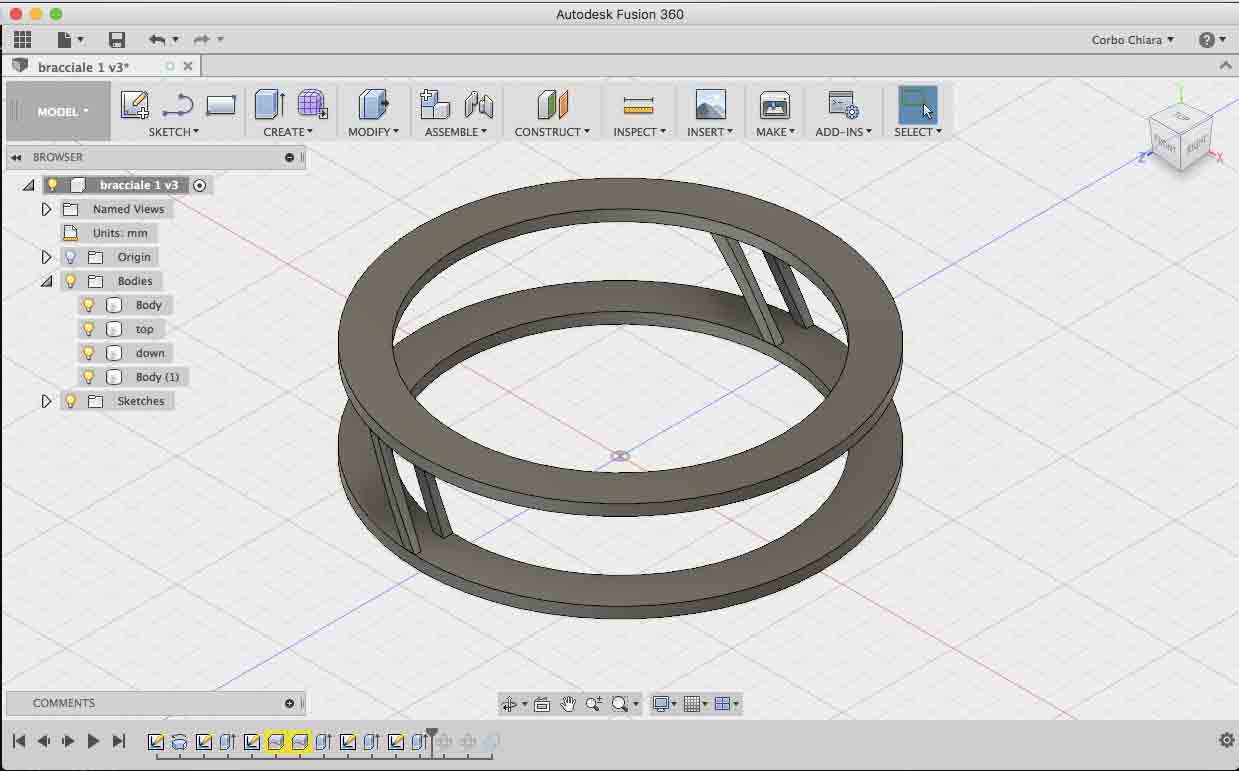The width and height of the screenshot is (1239, 771).
Task: Click the Offset Plane construct icon
Action: (552, 104)
